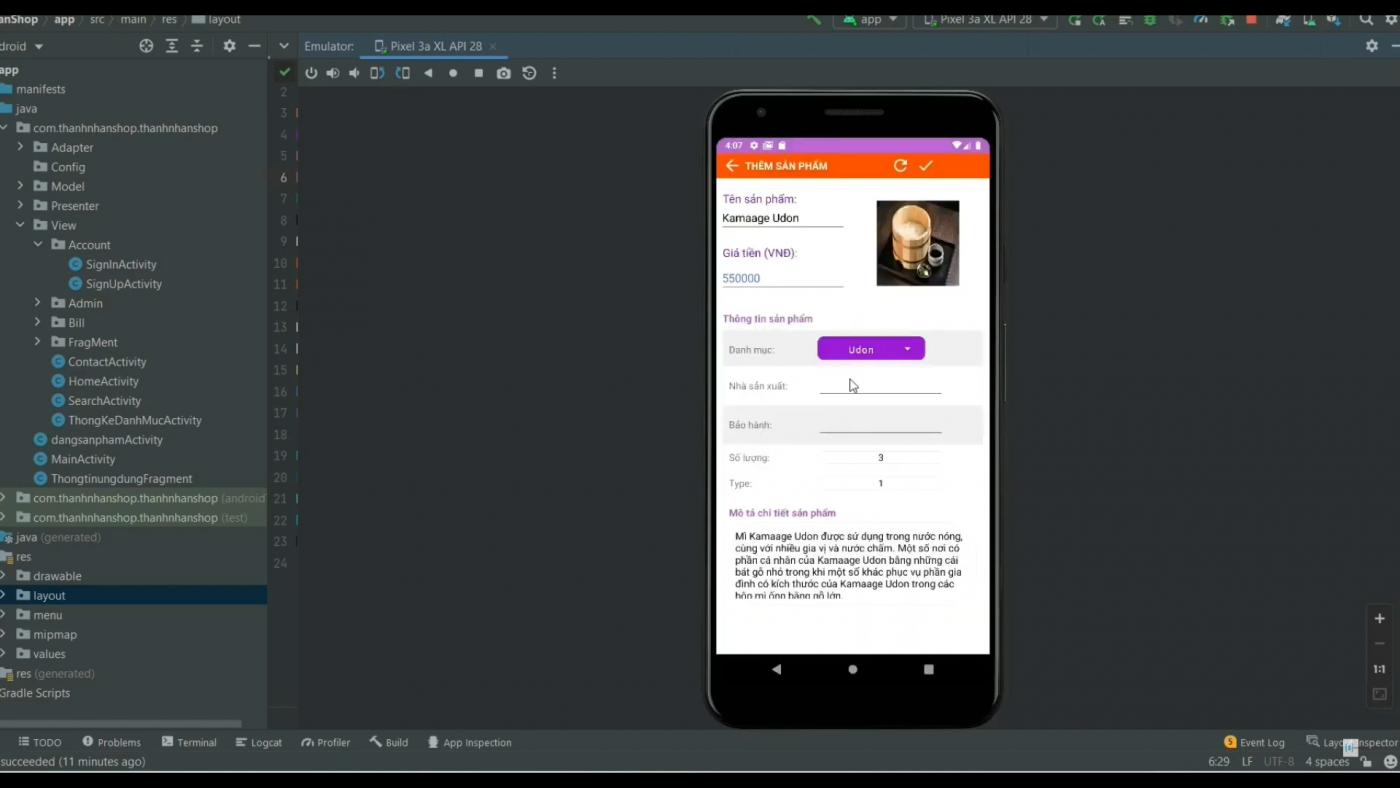
Task: Open snapshots icon in emulator toolbar
Action: pos(529,73)
